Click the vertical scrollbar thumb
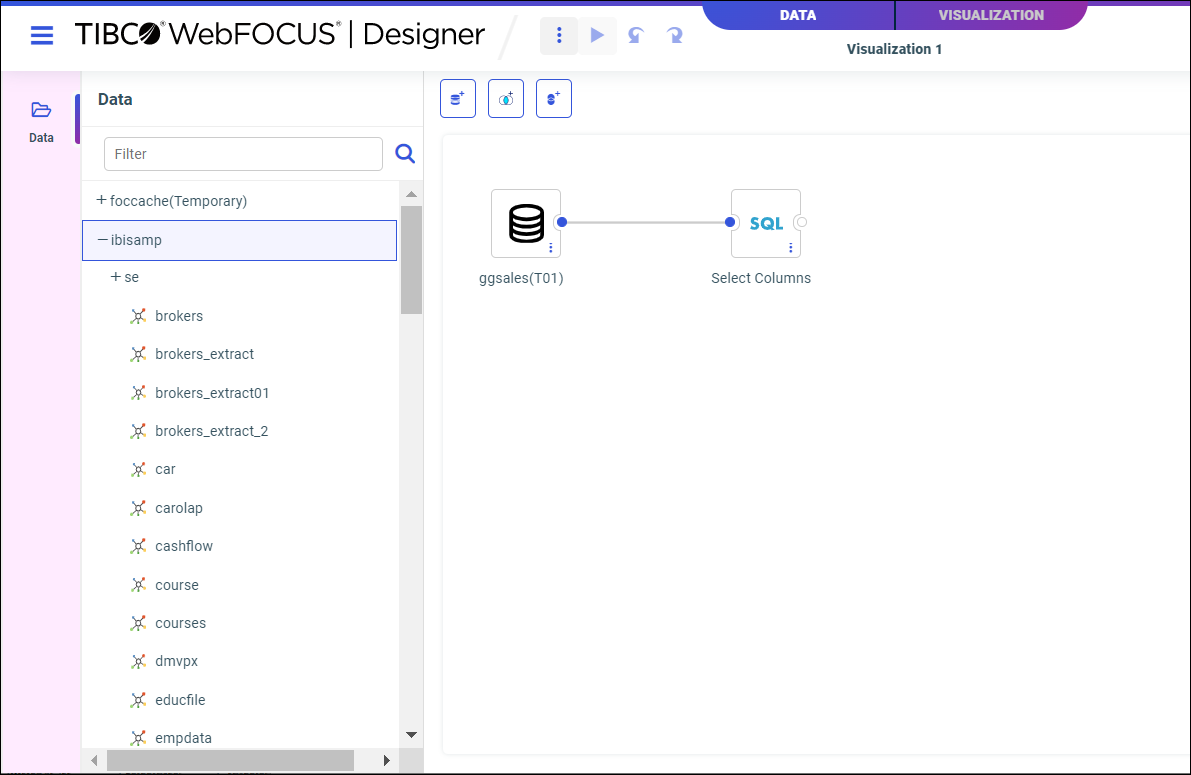The image size is (1191, 775). [411, 259]
